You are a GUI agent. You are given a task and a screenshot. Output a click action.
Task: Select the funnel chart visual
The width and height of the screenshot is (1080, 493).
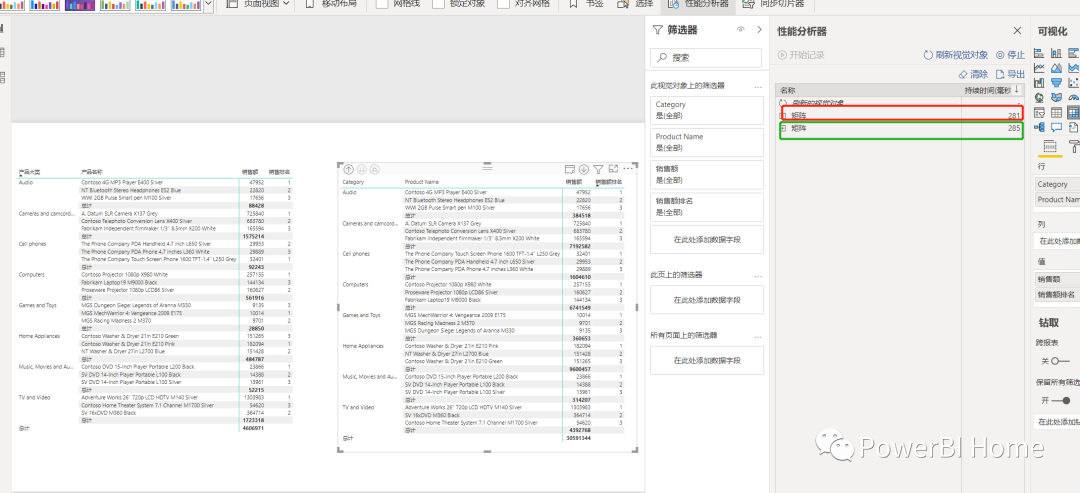[x=1057, y=83]
